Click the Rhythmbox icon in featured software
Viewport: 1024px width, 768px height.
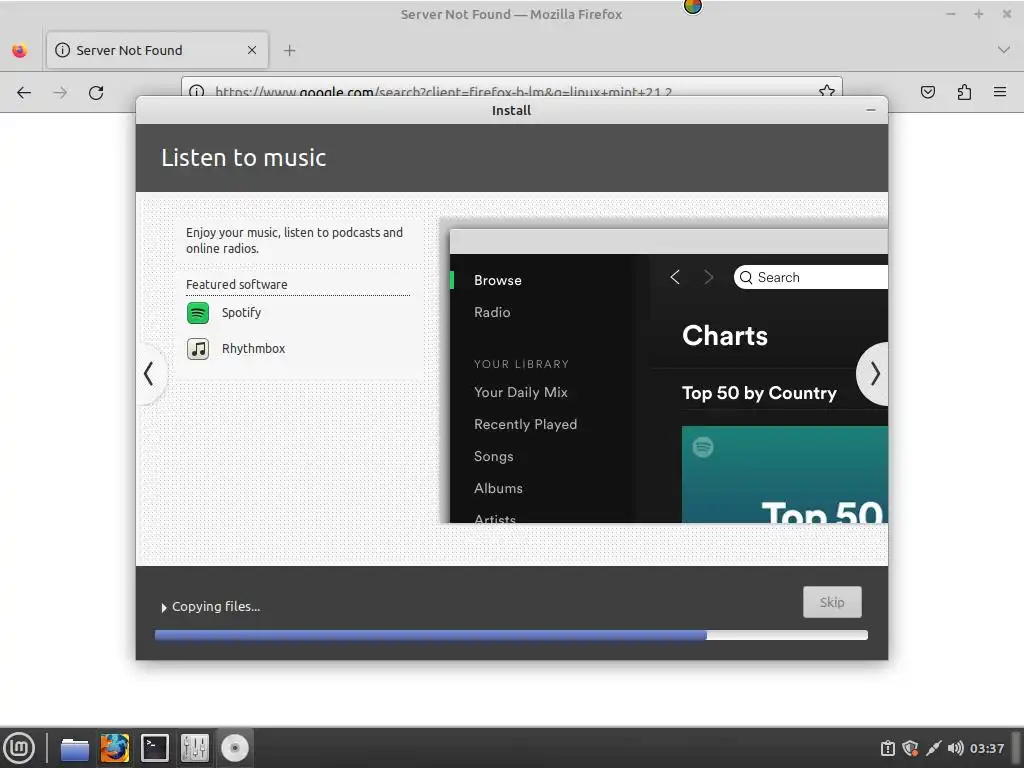point(198,349)
